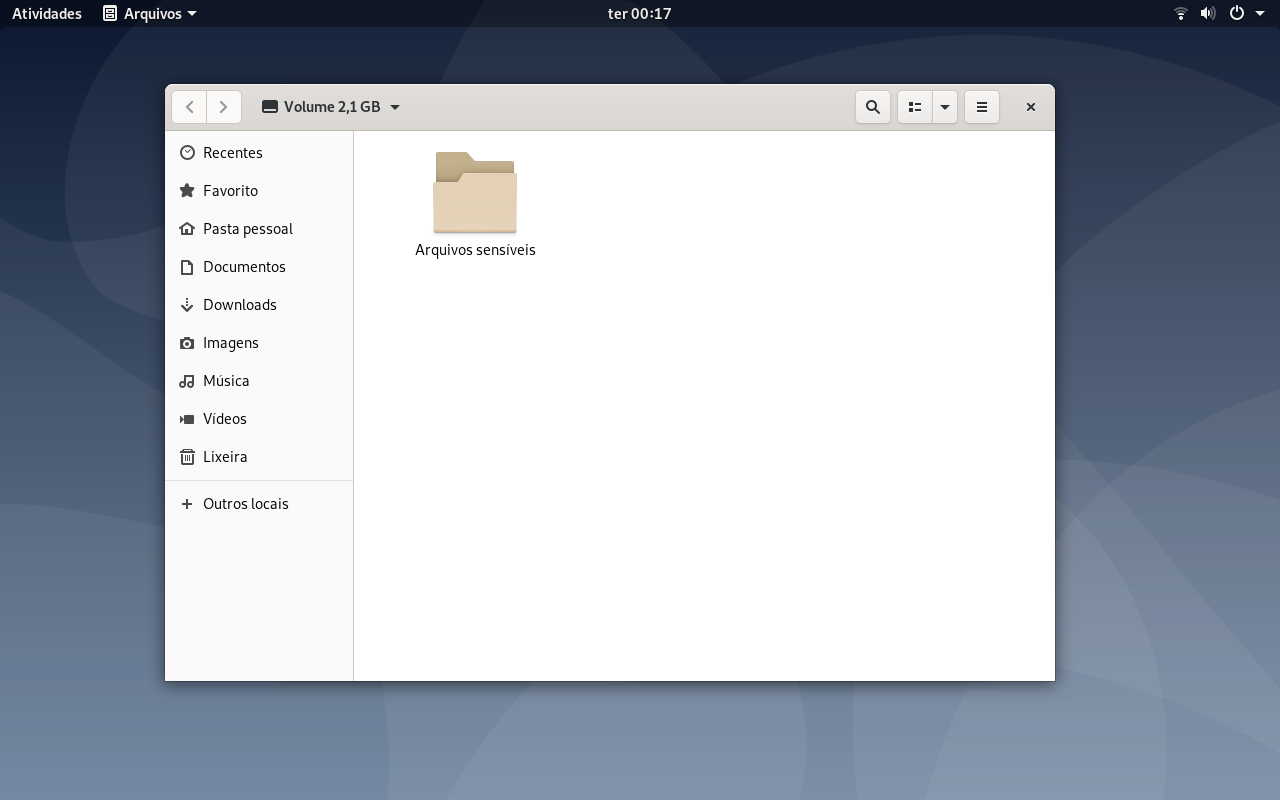Open Downloads in the sidebar
The height and width of the screenshot is (800, 1280).
tap(259, 305)
